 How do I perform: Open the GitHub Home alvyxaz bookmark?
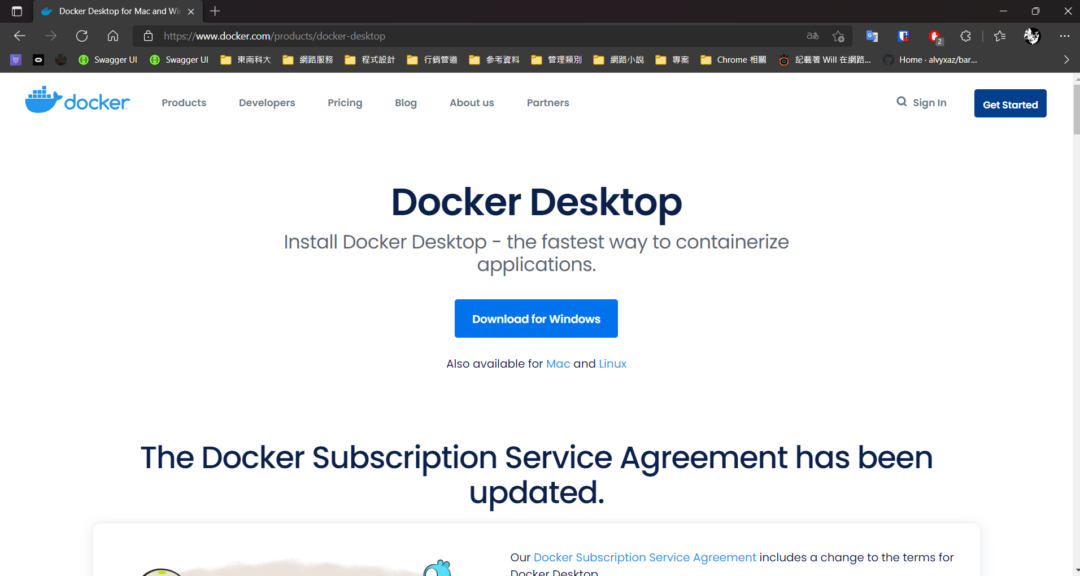[930, 60]
